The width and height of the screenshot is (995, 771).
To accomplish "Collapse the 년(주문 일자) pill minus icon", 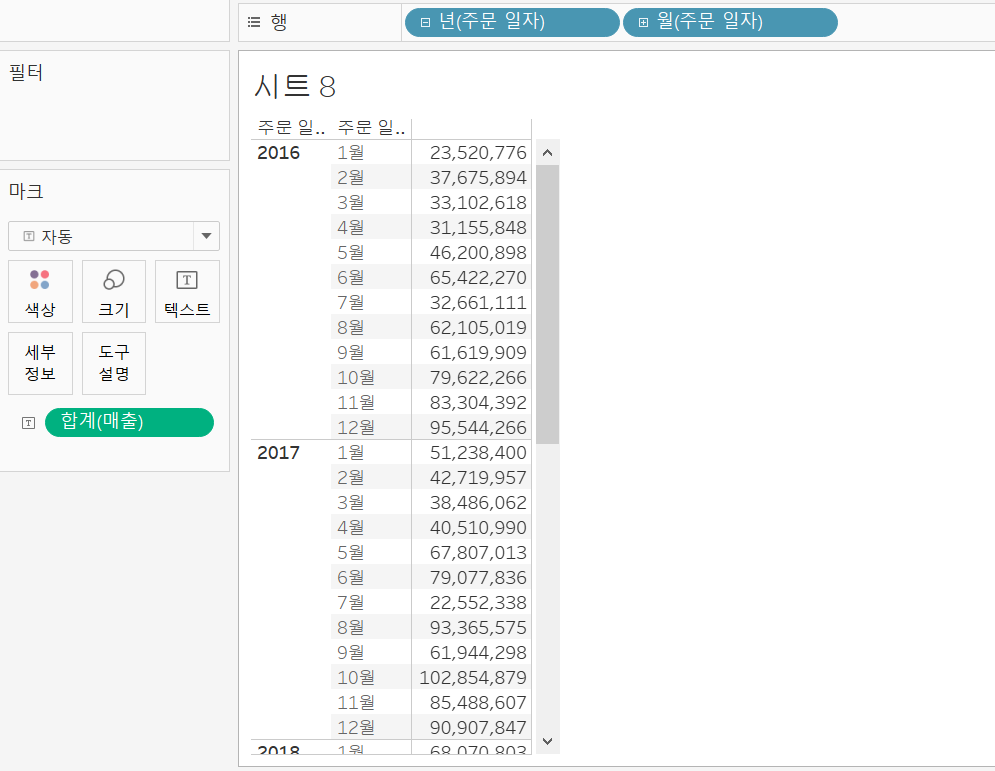I will click(x=426, y=23).
